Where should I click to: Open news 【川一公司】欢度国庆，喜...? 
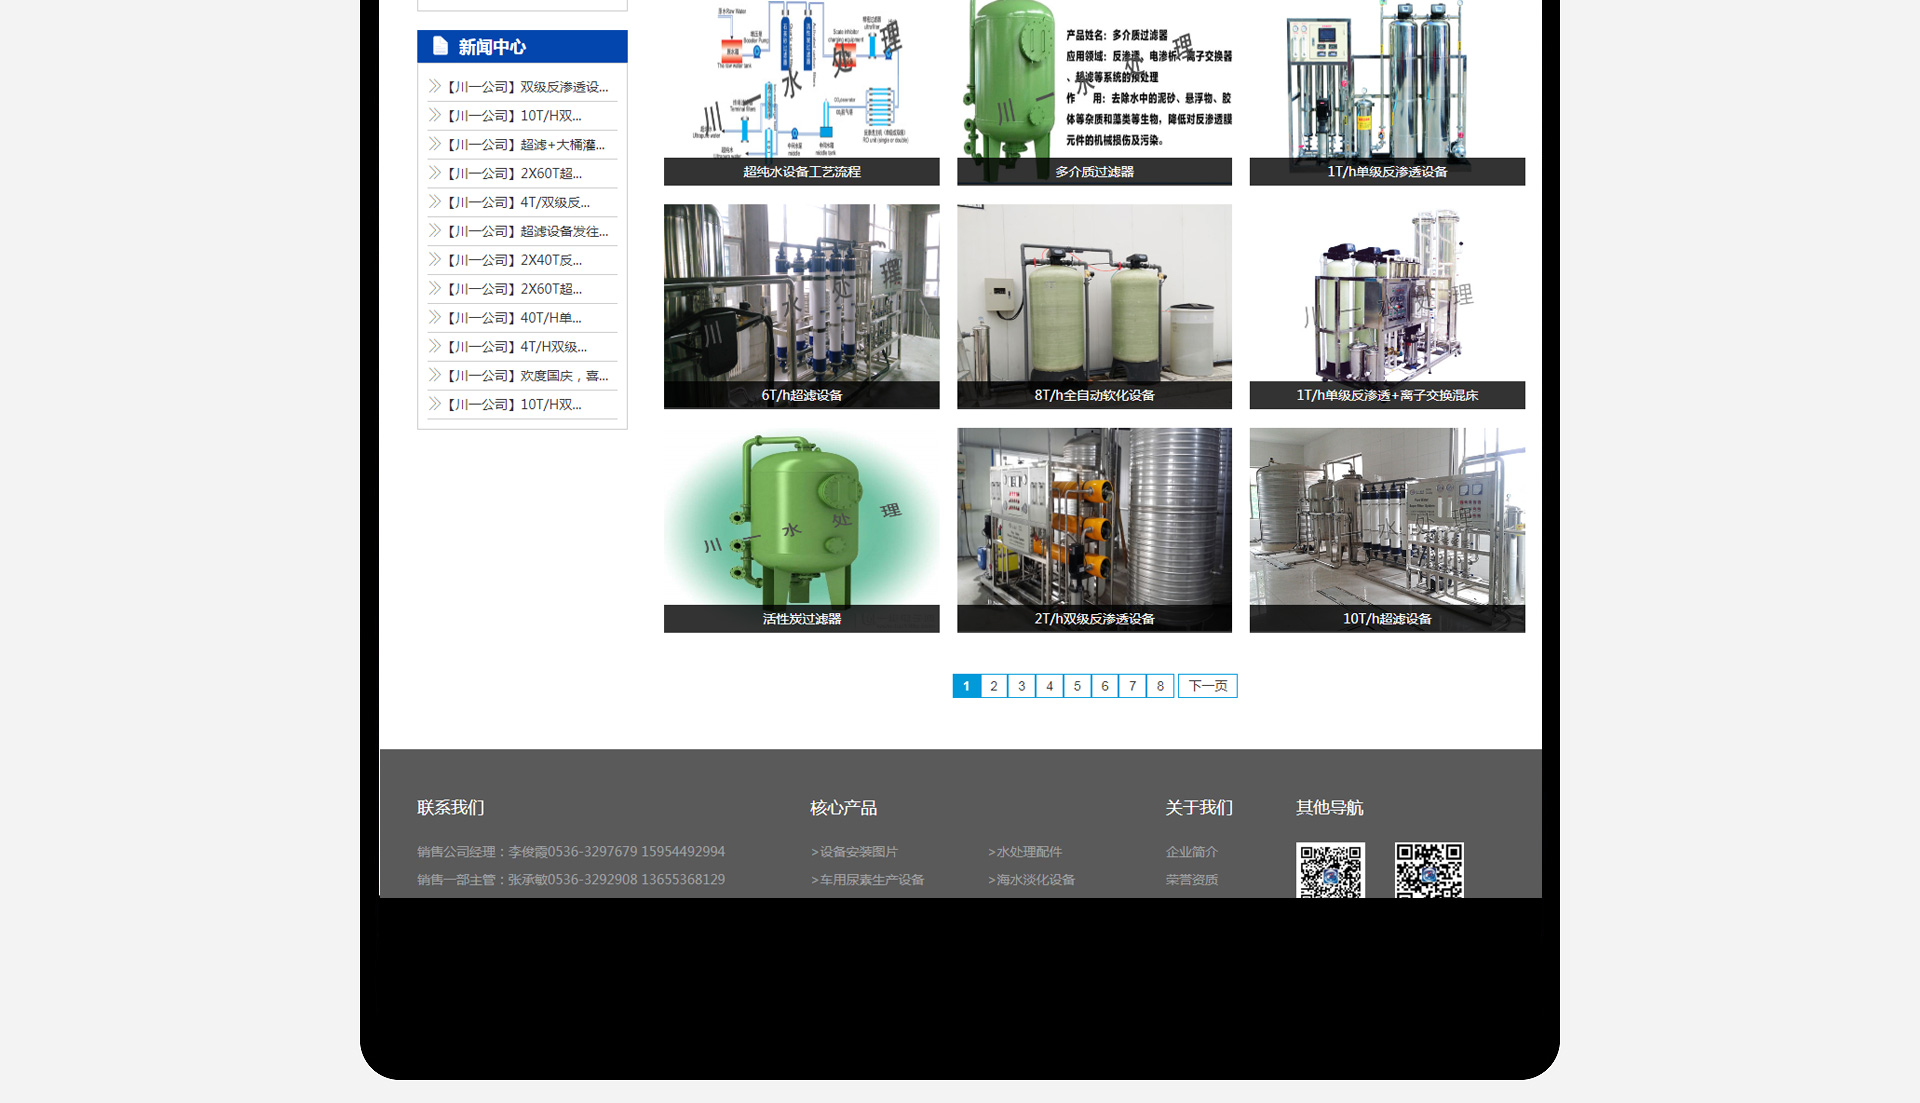coord(526,377)
